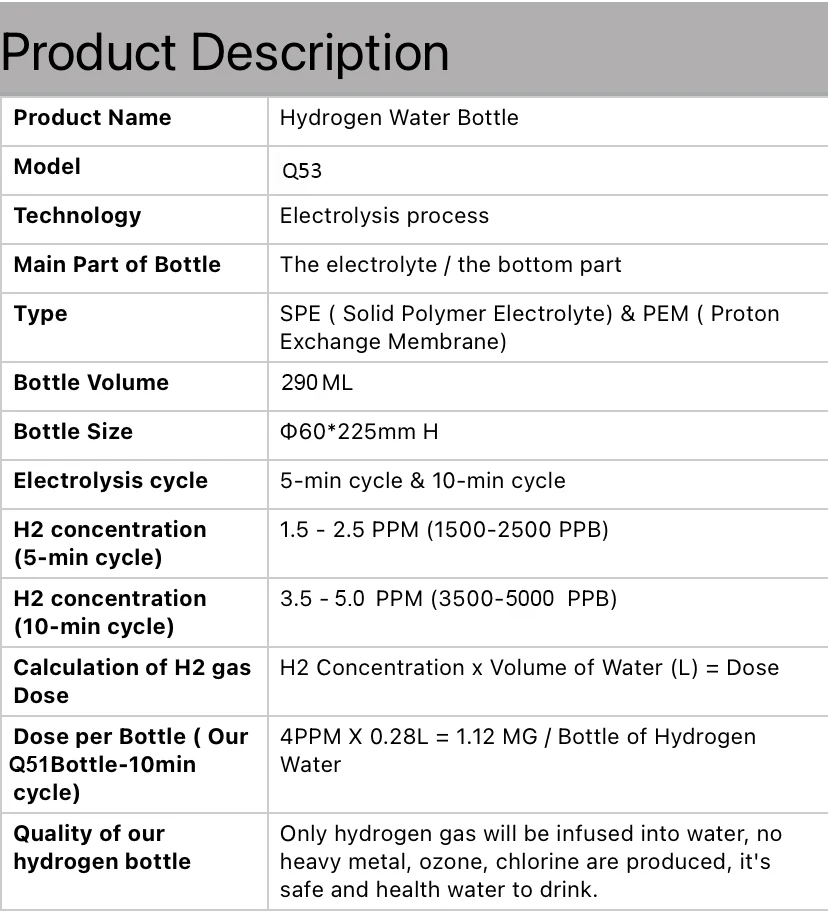Click the Technology row label
Screen dimensions: 828x920
coord(77,216)
